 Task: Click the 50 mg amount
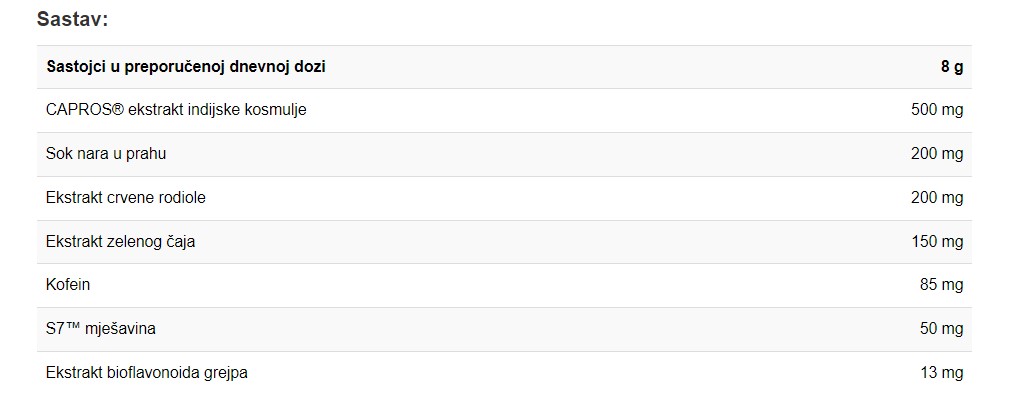[942, 328]
